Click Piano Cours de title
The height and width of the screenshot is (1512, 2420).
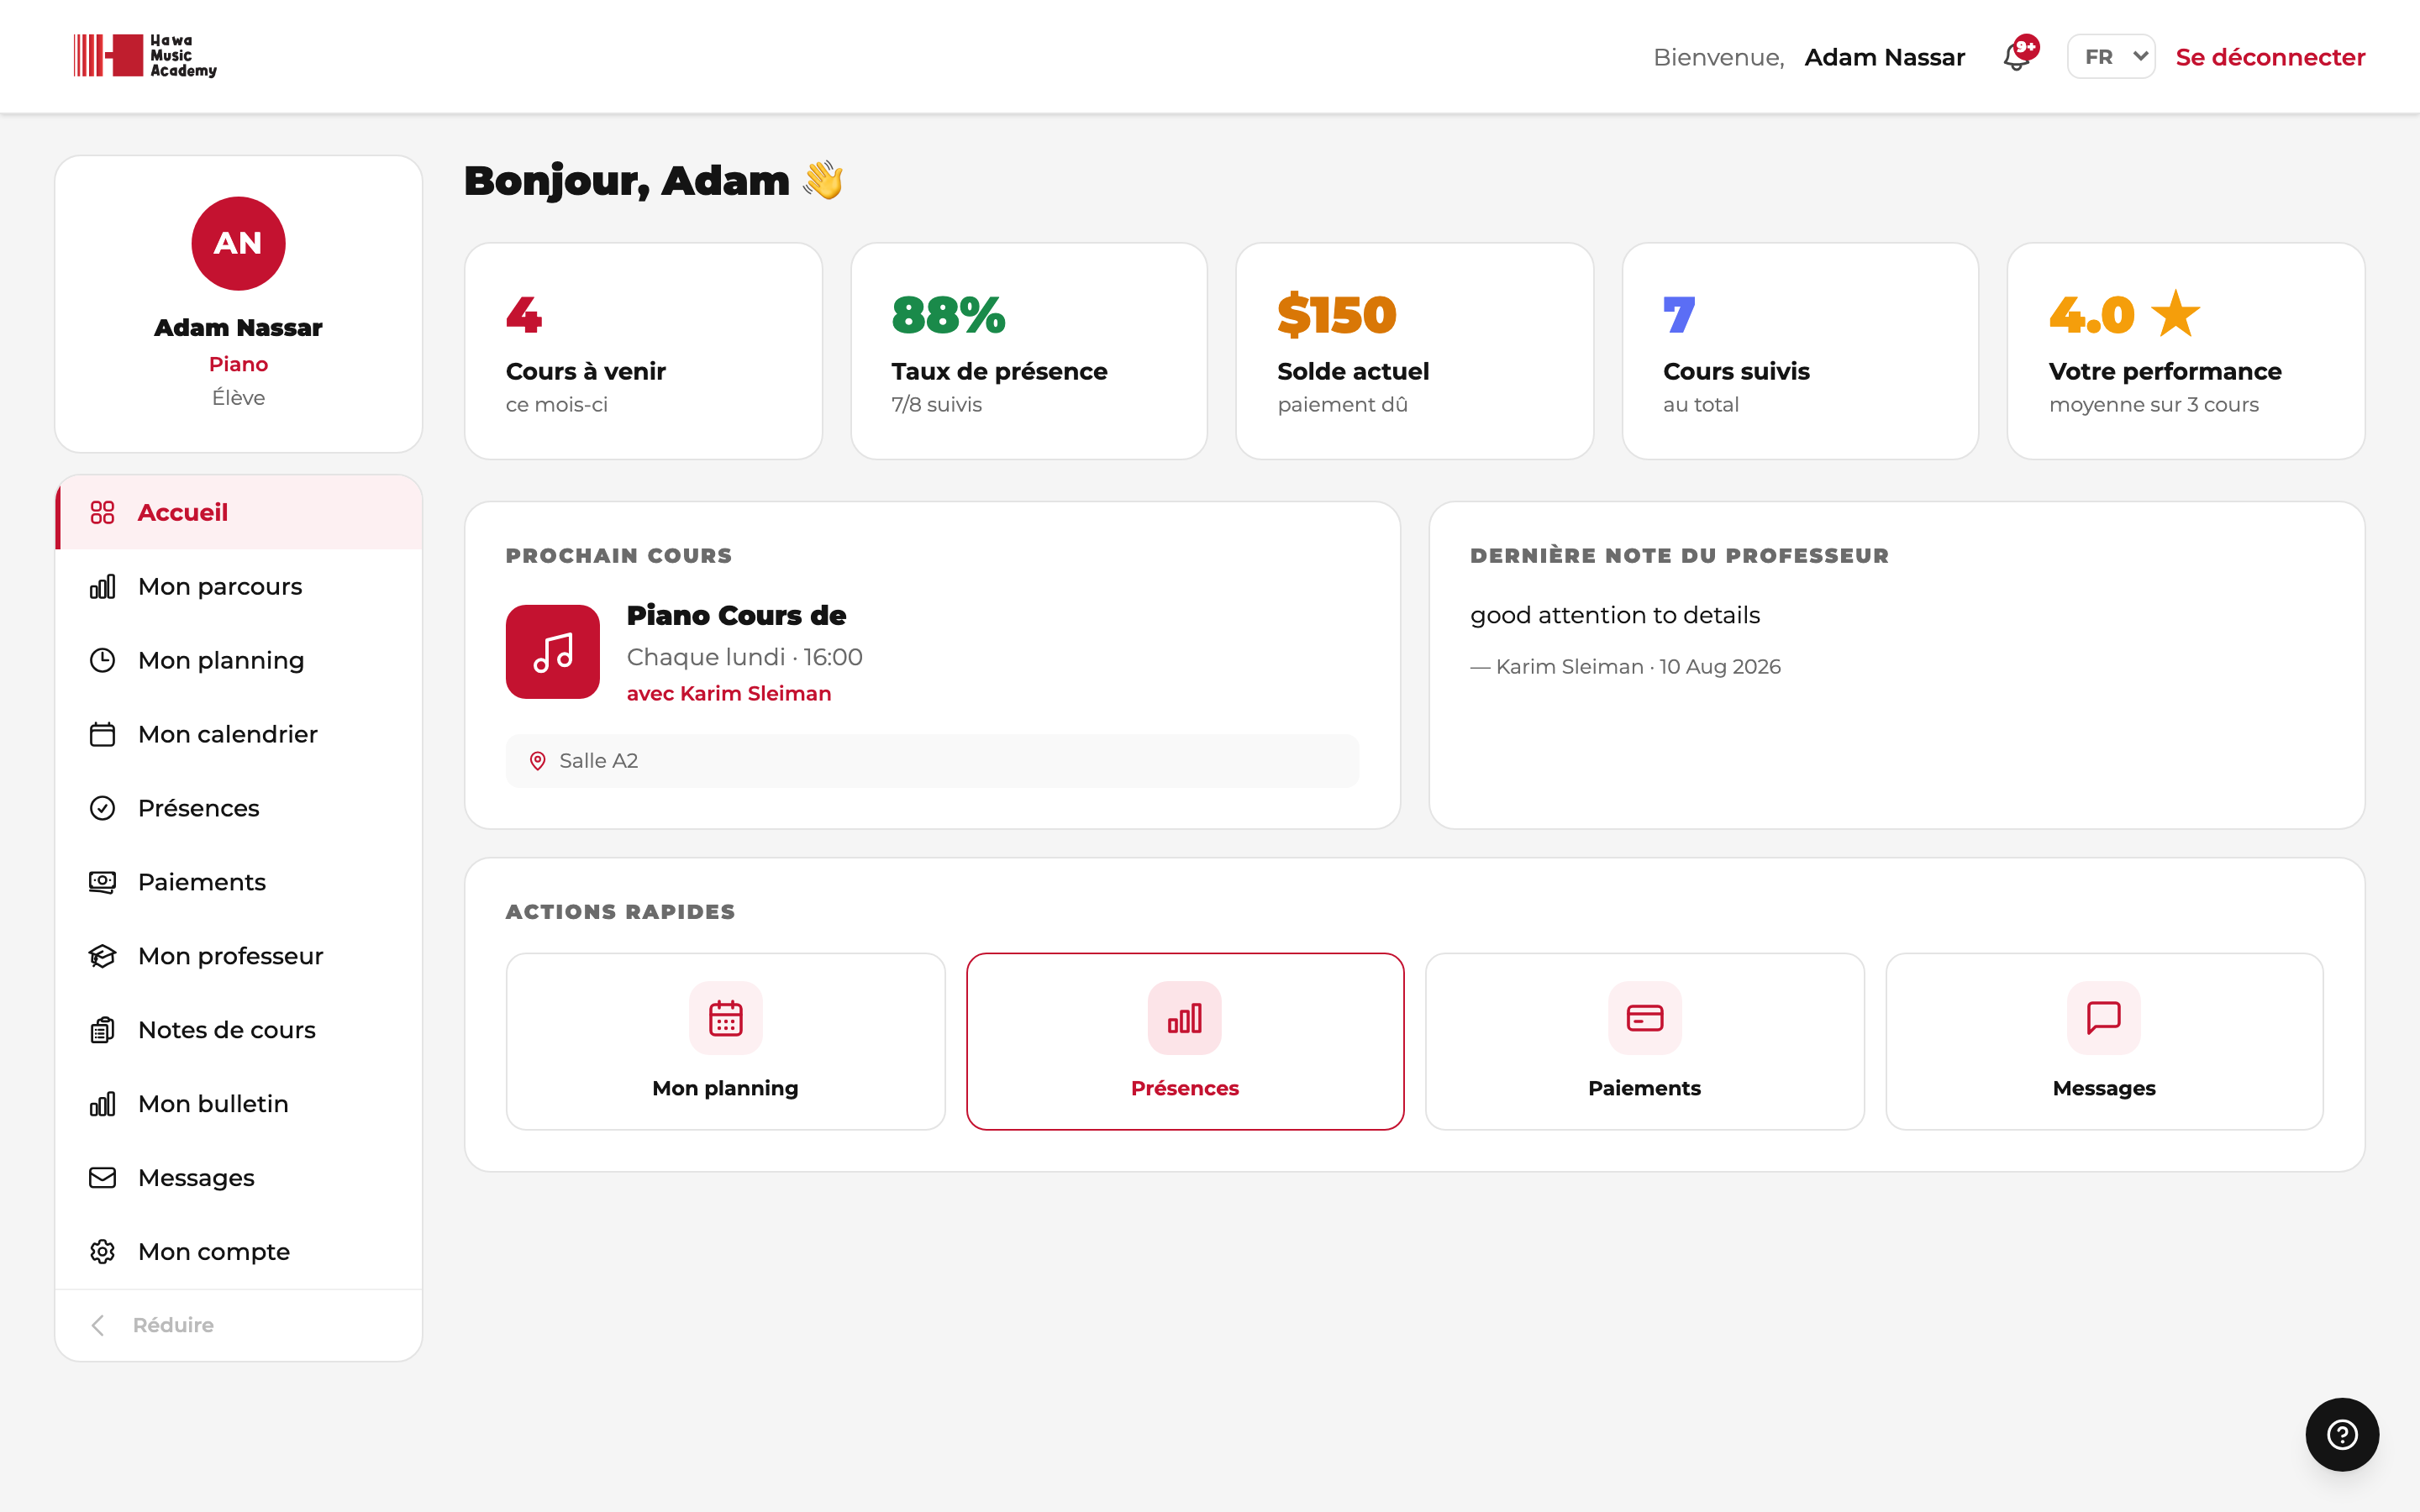click(736, 615)
